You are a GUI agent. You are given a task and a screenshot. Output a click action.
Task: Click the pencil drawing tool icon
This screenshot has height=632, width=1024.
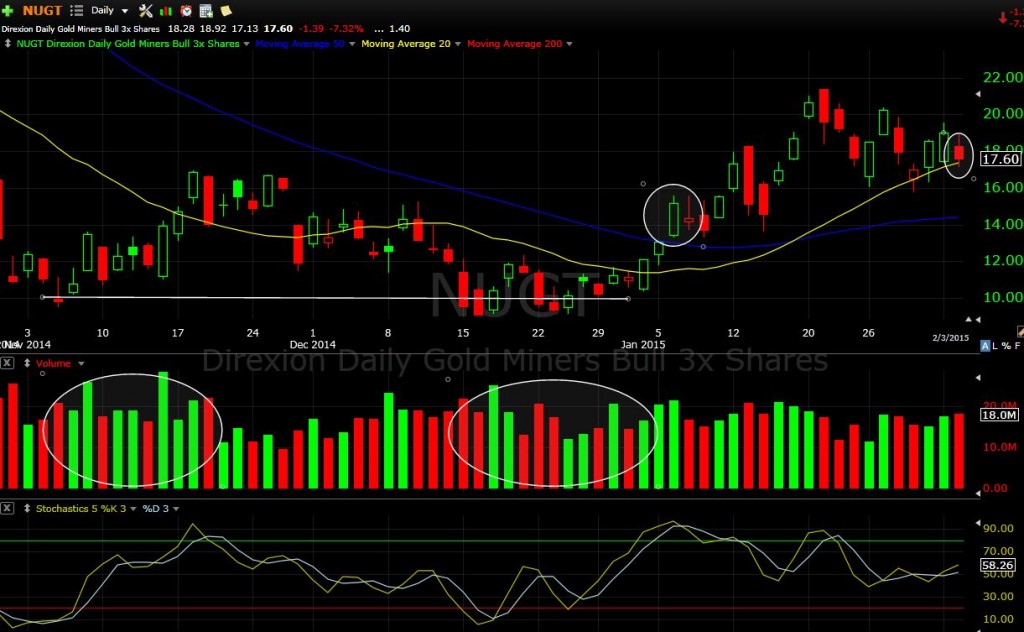[x=1020, y=332]
